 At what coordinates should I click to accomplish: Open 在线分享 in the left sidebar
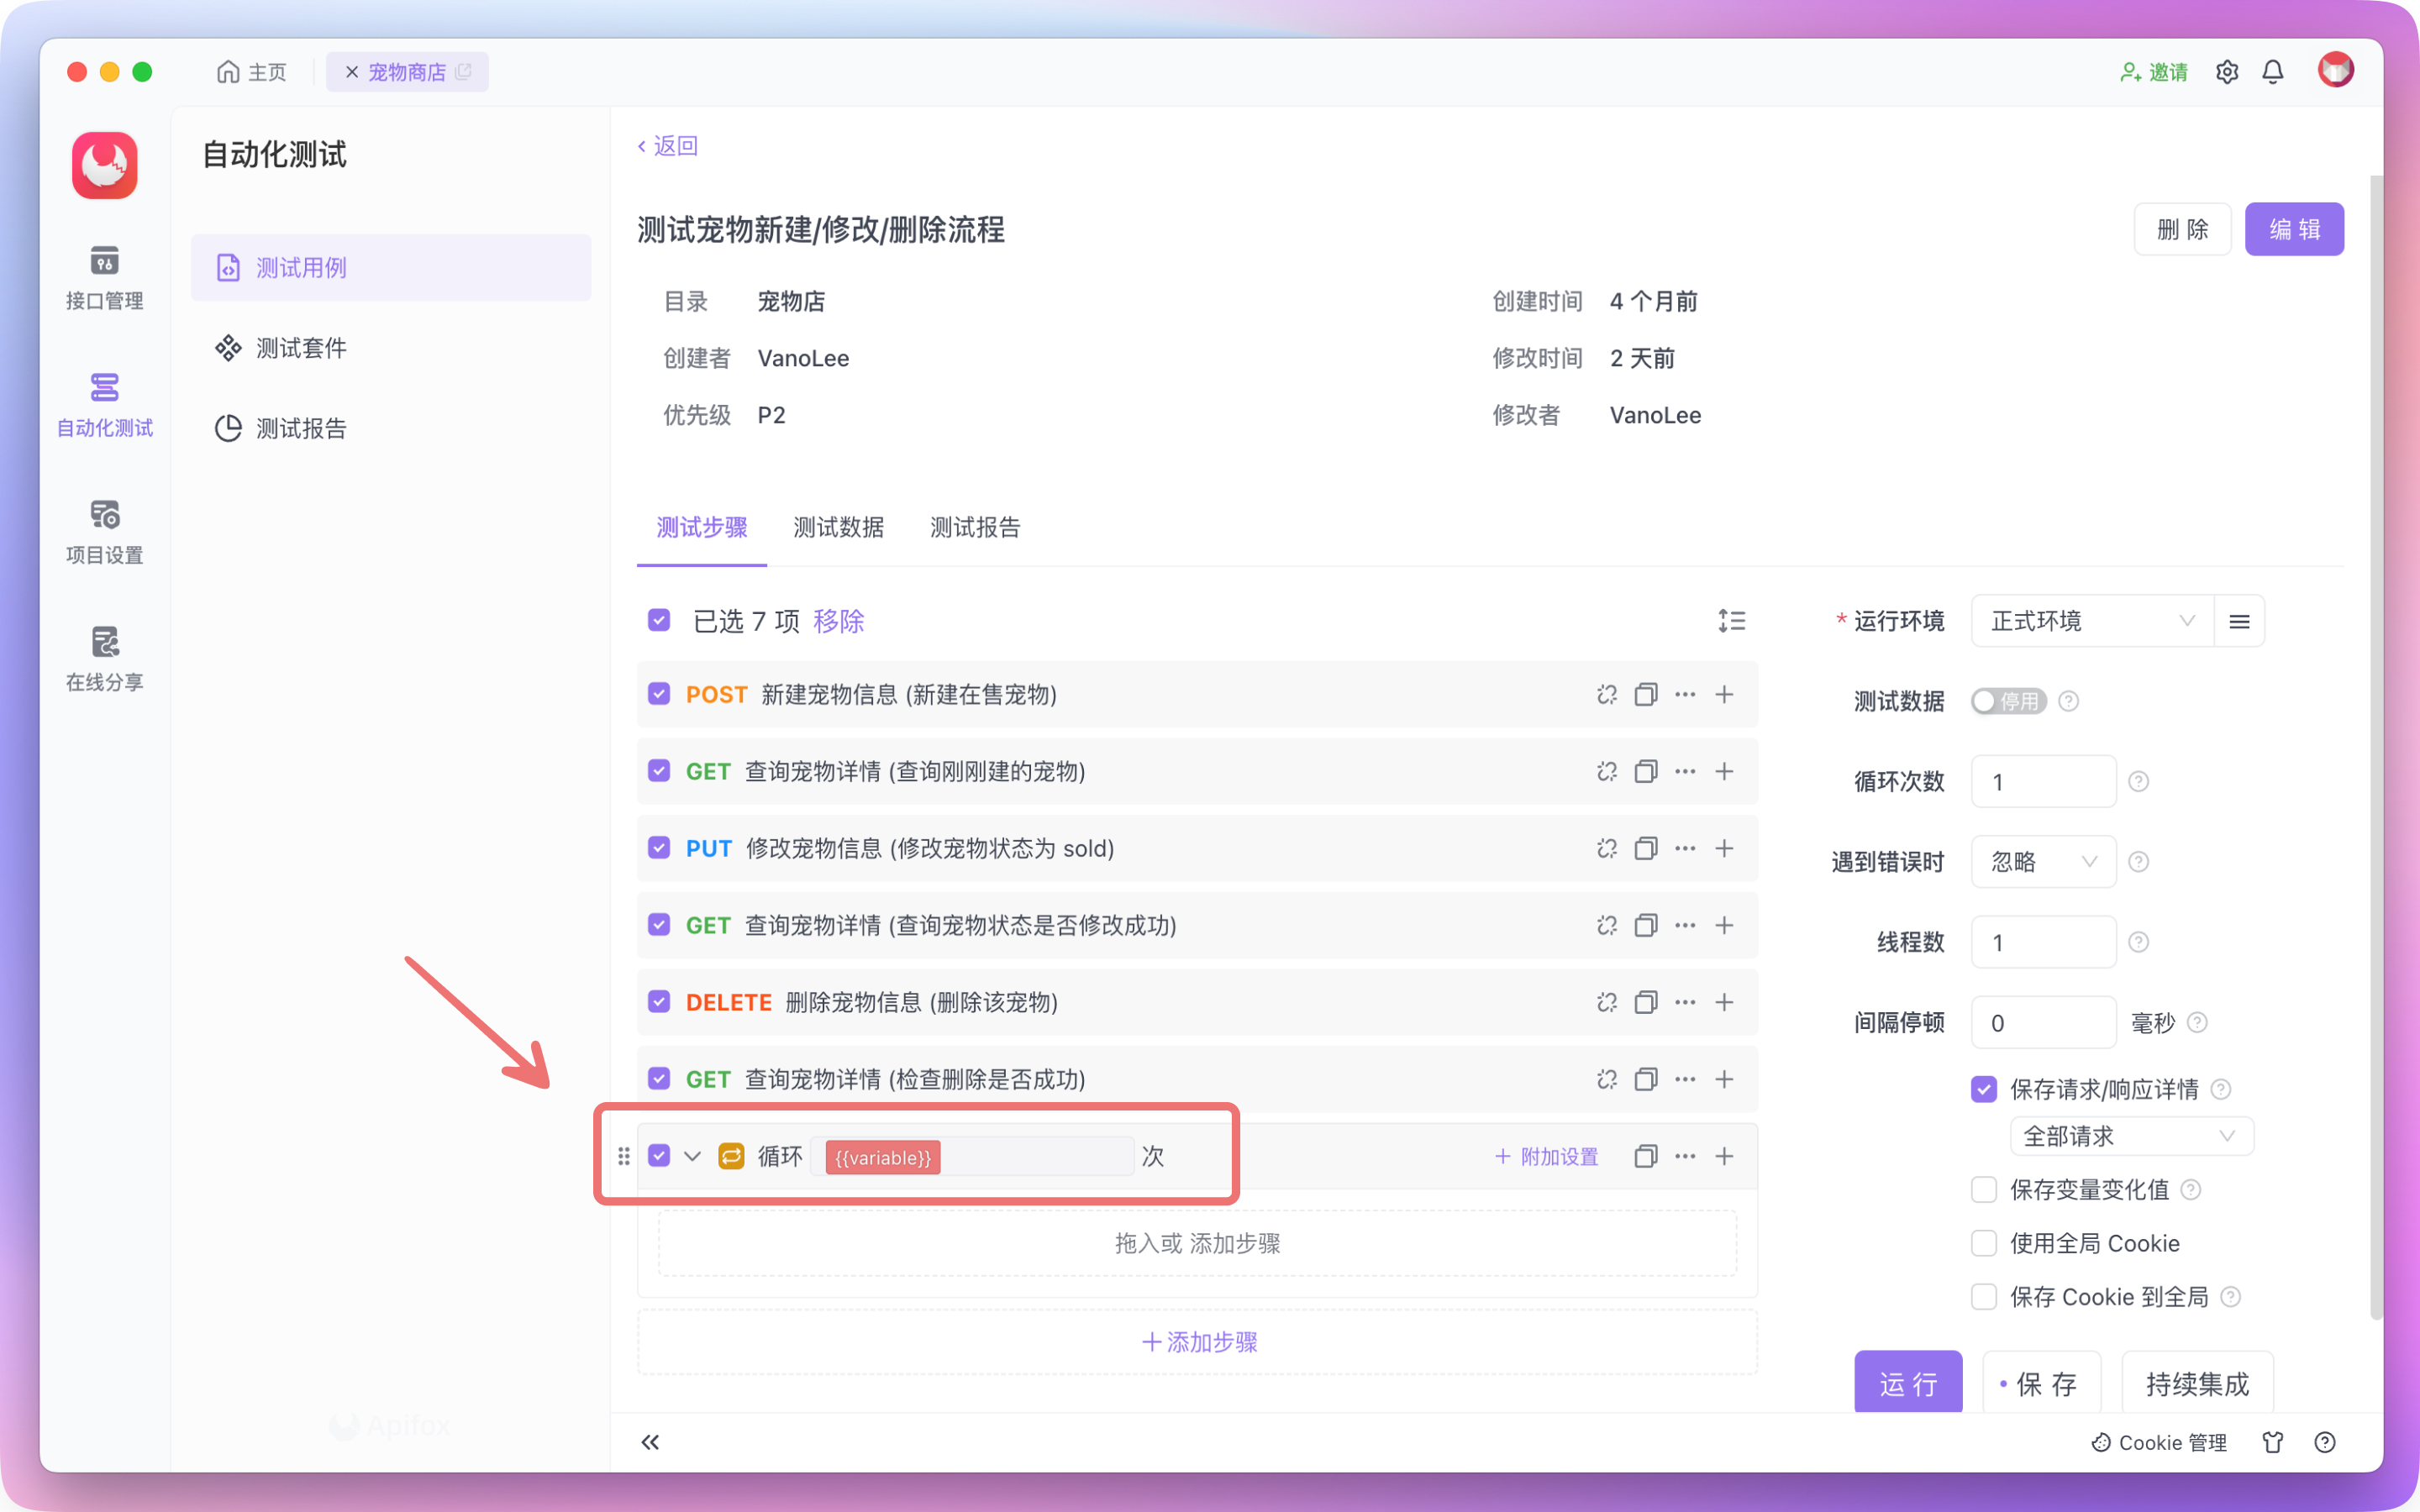click(104, 658)
